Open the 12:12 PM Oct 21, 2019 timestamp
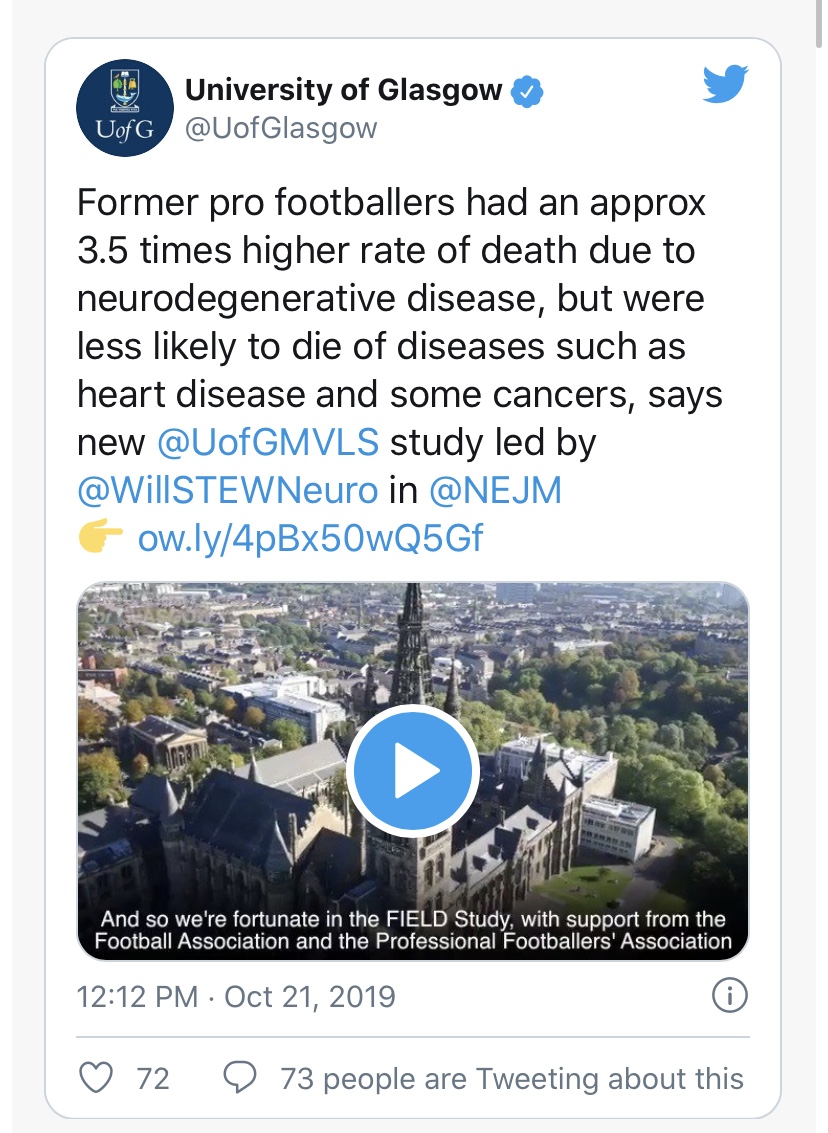Viewport: 828px width, 1133px height. coord(236,997)
